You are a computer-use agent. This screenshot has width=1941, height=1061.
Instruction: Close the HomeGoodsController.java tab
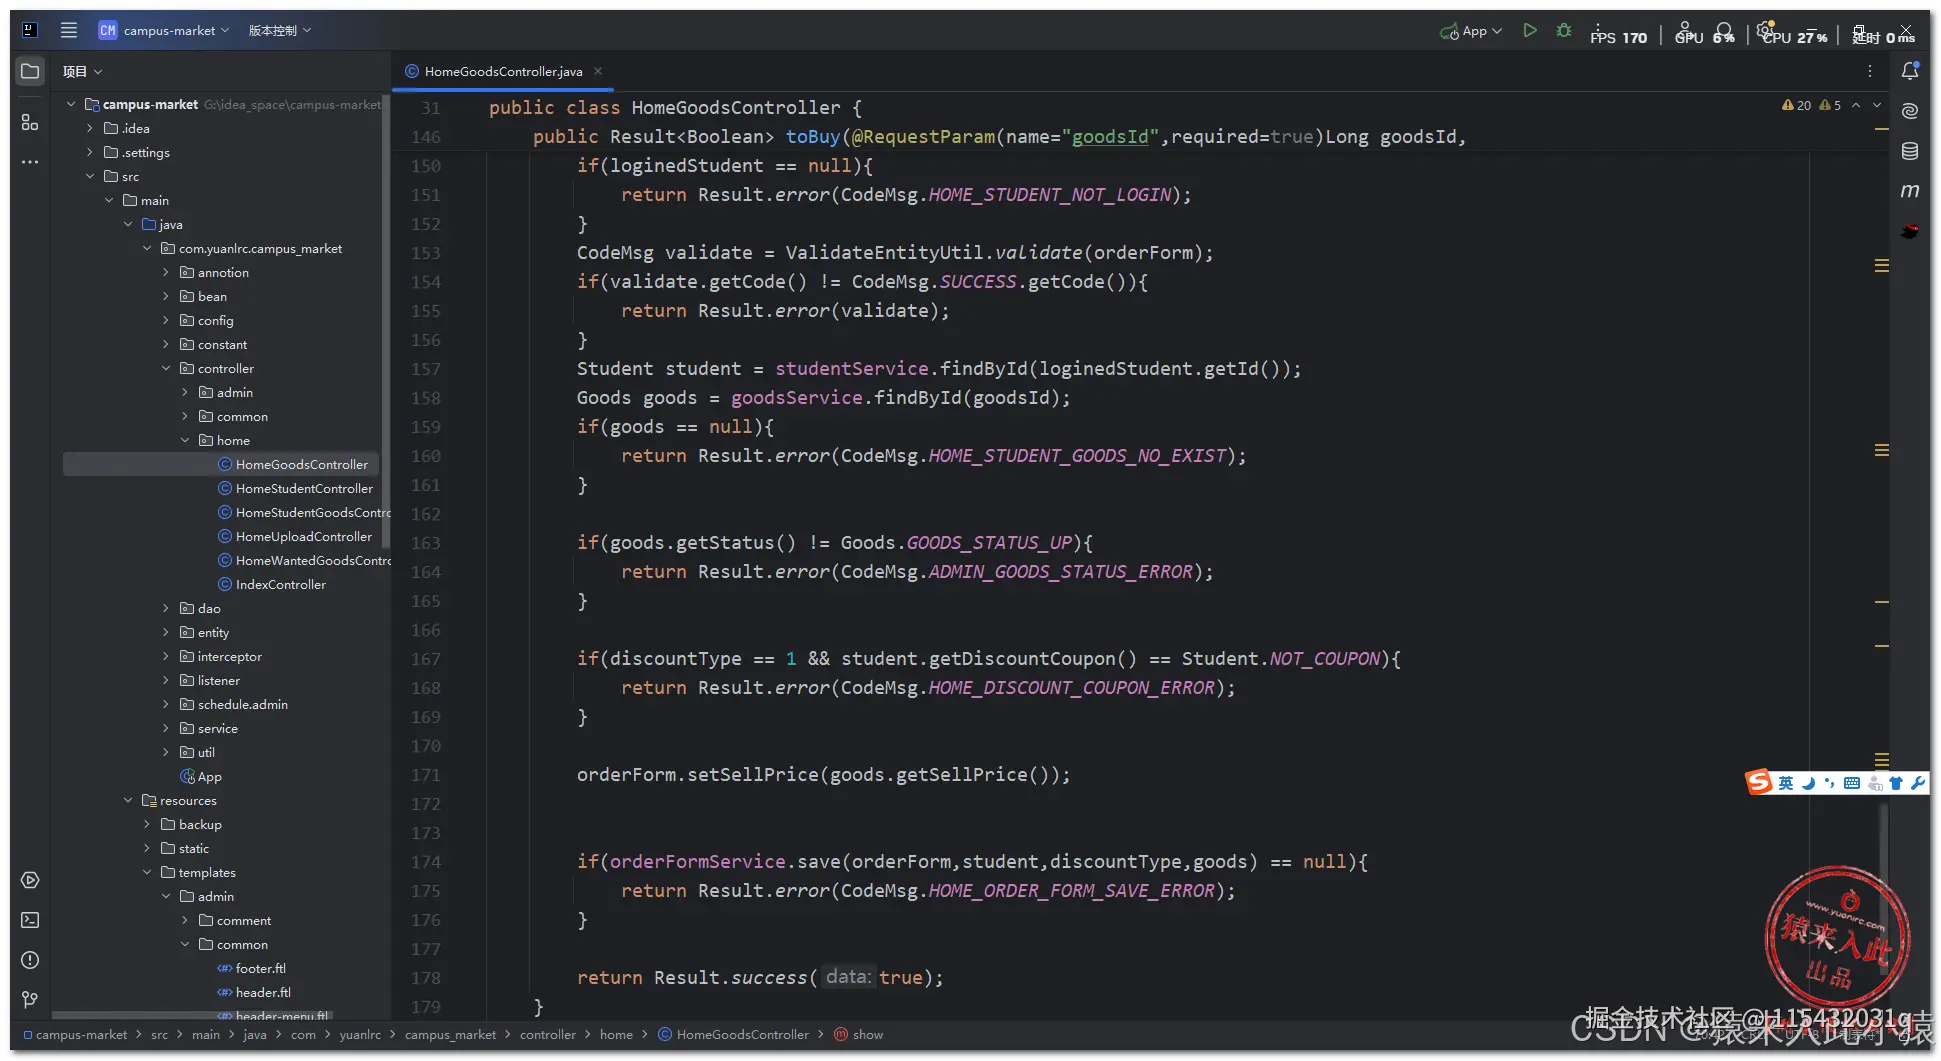(x=598, y=71)
